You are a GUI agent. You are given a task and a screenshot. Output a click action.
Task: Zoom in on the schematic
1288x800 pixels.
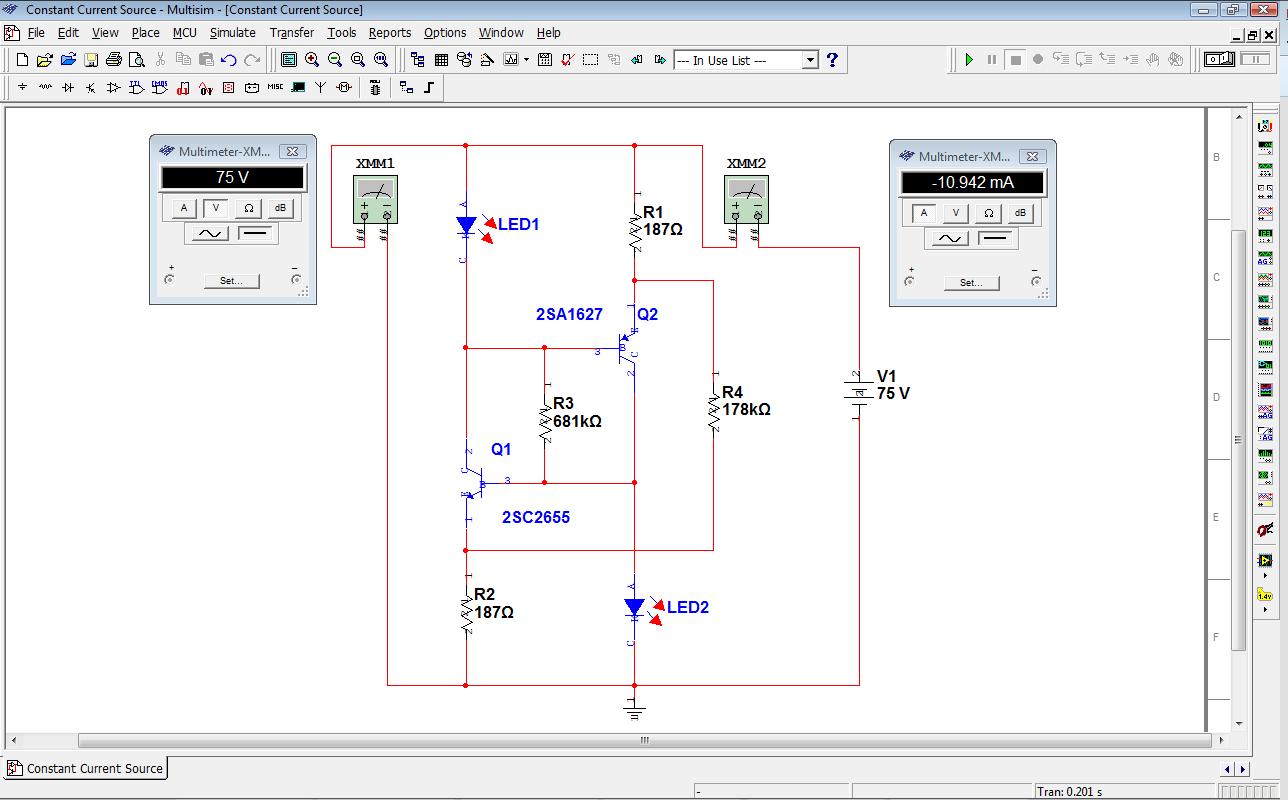[312, 60]
